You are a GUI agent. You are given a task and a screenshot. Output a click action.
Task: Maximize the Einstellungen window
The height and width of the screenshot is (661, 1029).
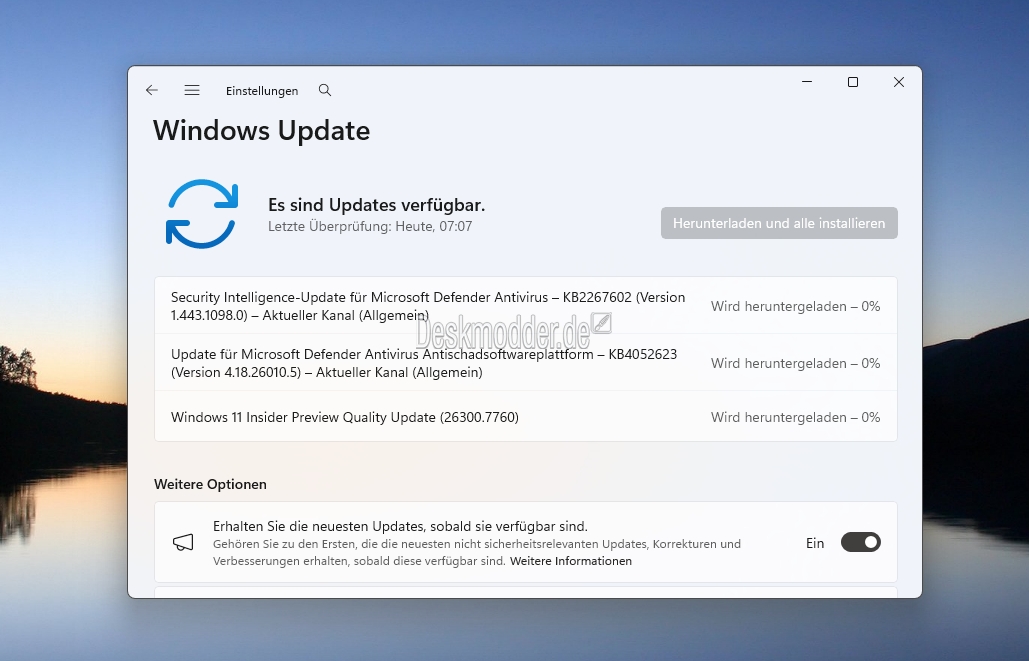coord(853,83)
